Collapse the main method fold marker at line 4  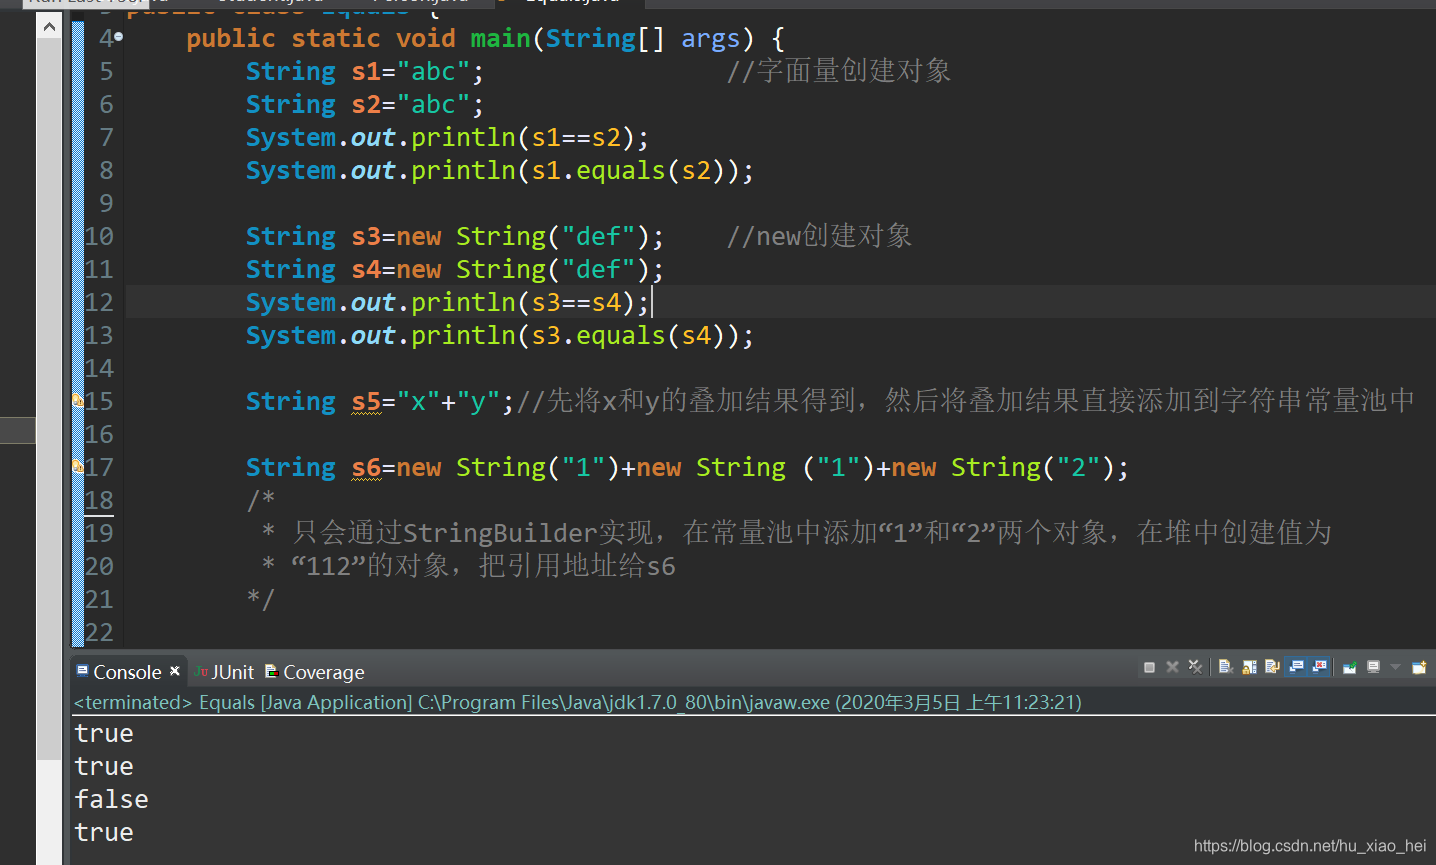(118, 37)
